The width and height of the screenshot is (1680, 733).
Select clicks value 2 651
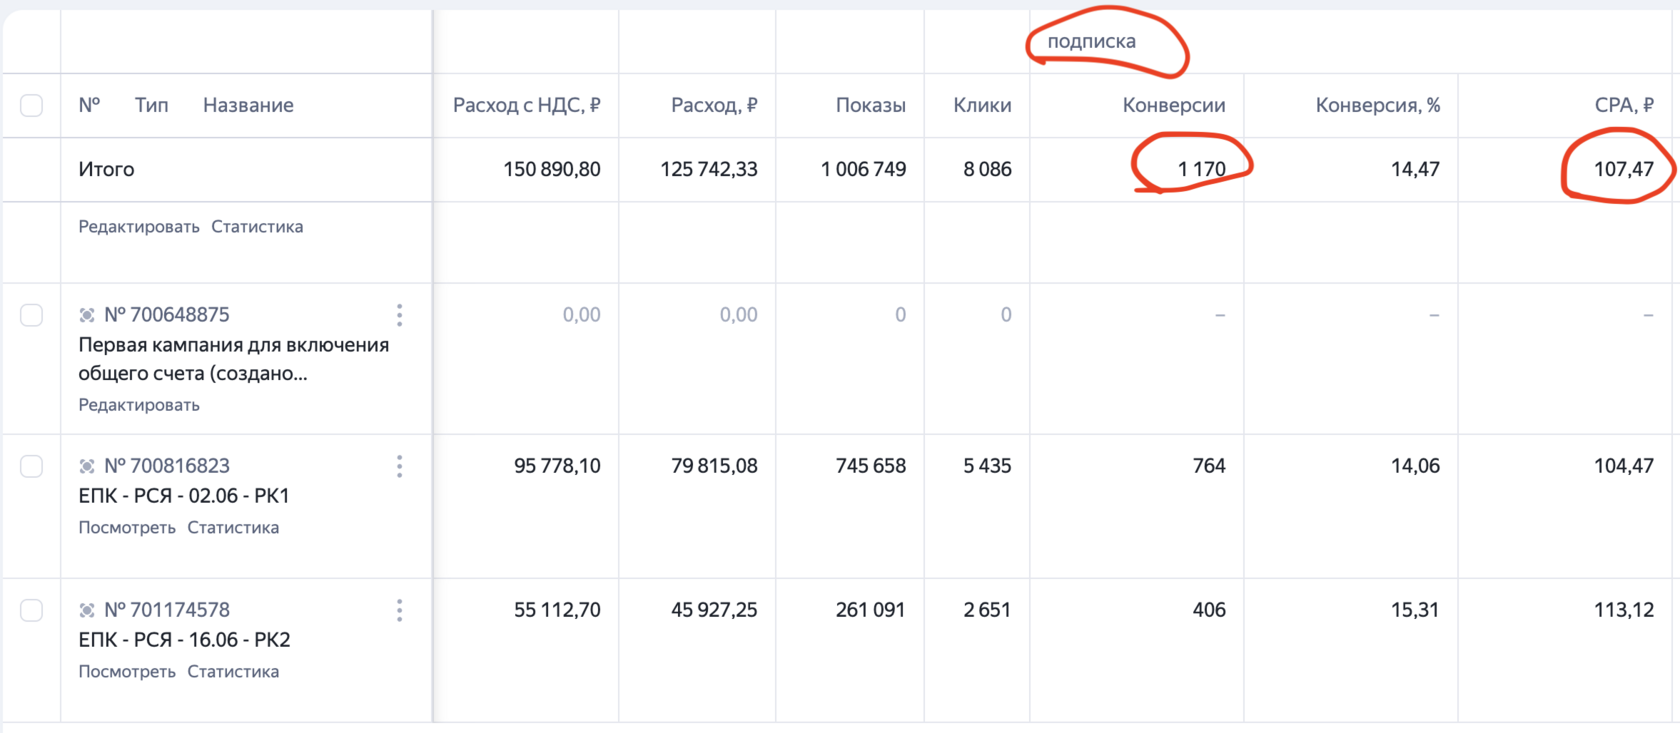988,610
